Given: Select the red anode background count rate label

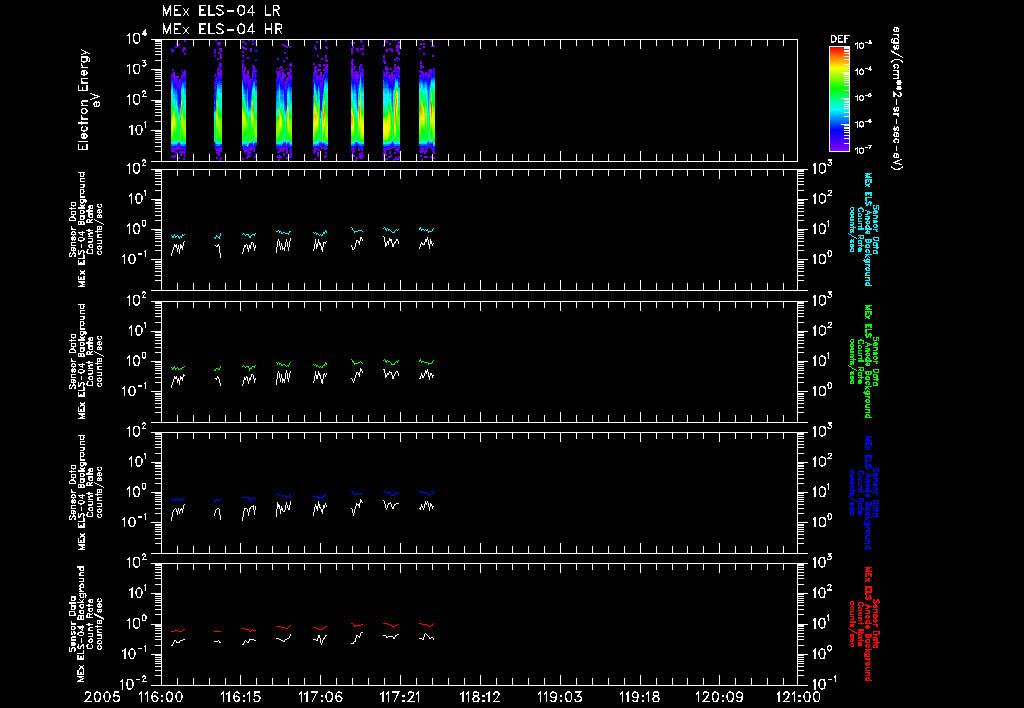Looking at the screenshot, I should pos(863,624).
